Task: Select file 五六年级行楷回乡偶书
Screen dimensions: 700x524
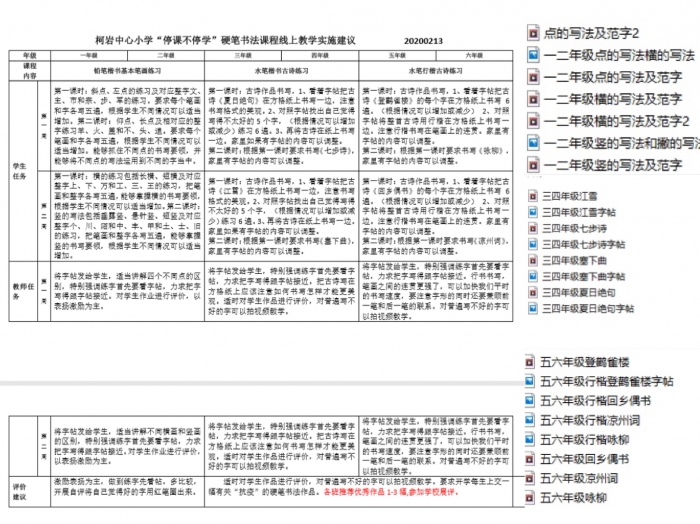Action: pyautogui.click(x=592, y=402)
